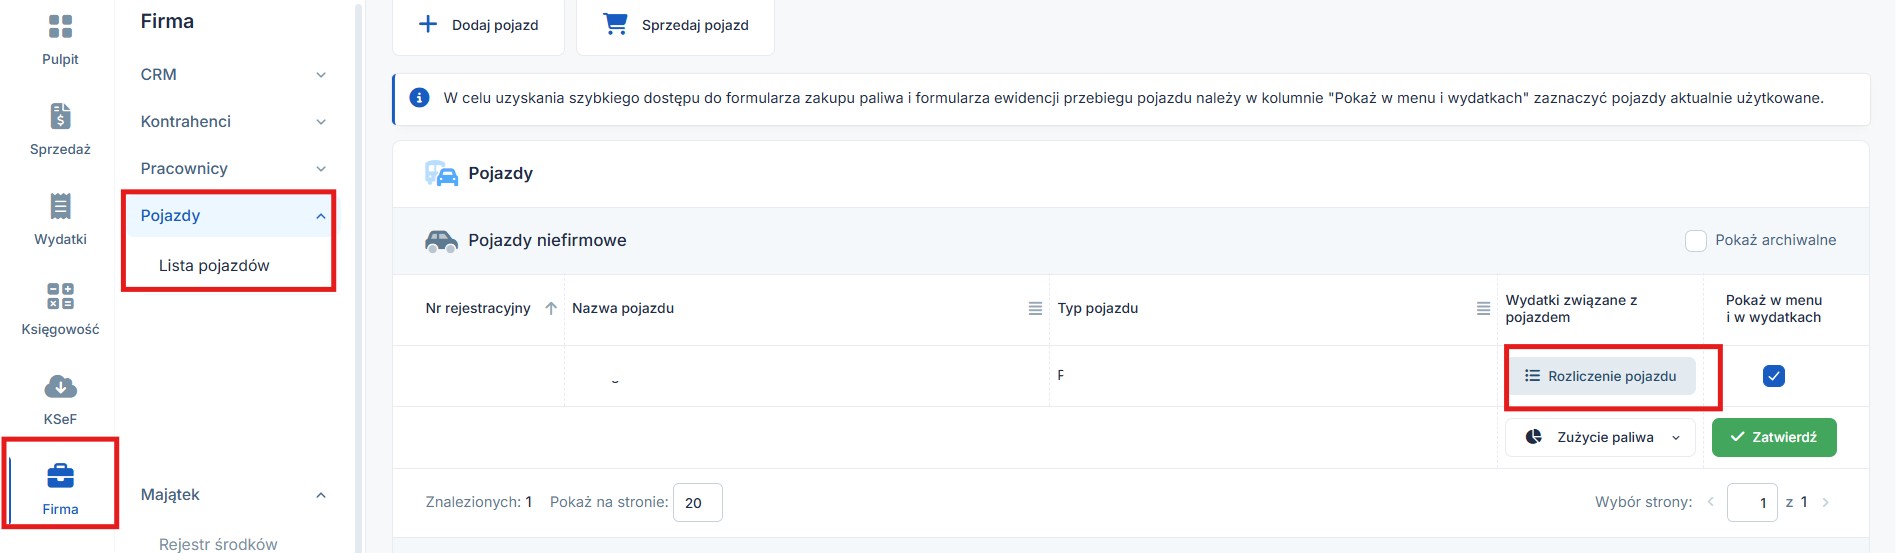
Task: Collapse the Majątek menu section
Action: coord(234,495)
